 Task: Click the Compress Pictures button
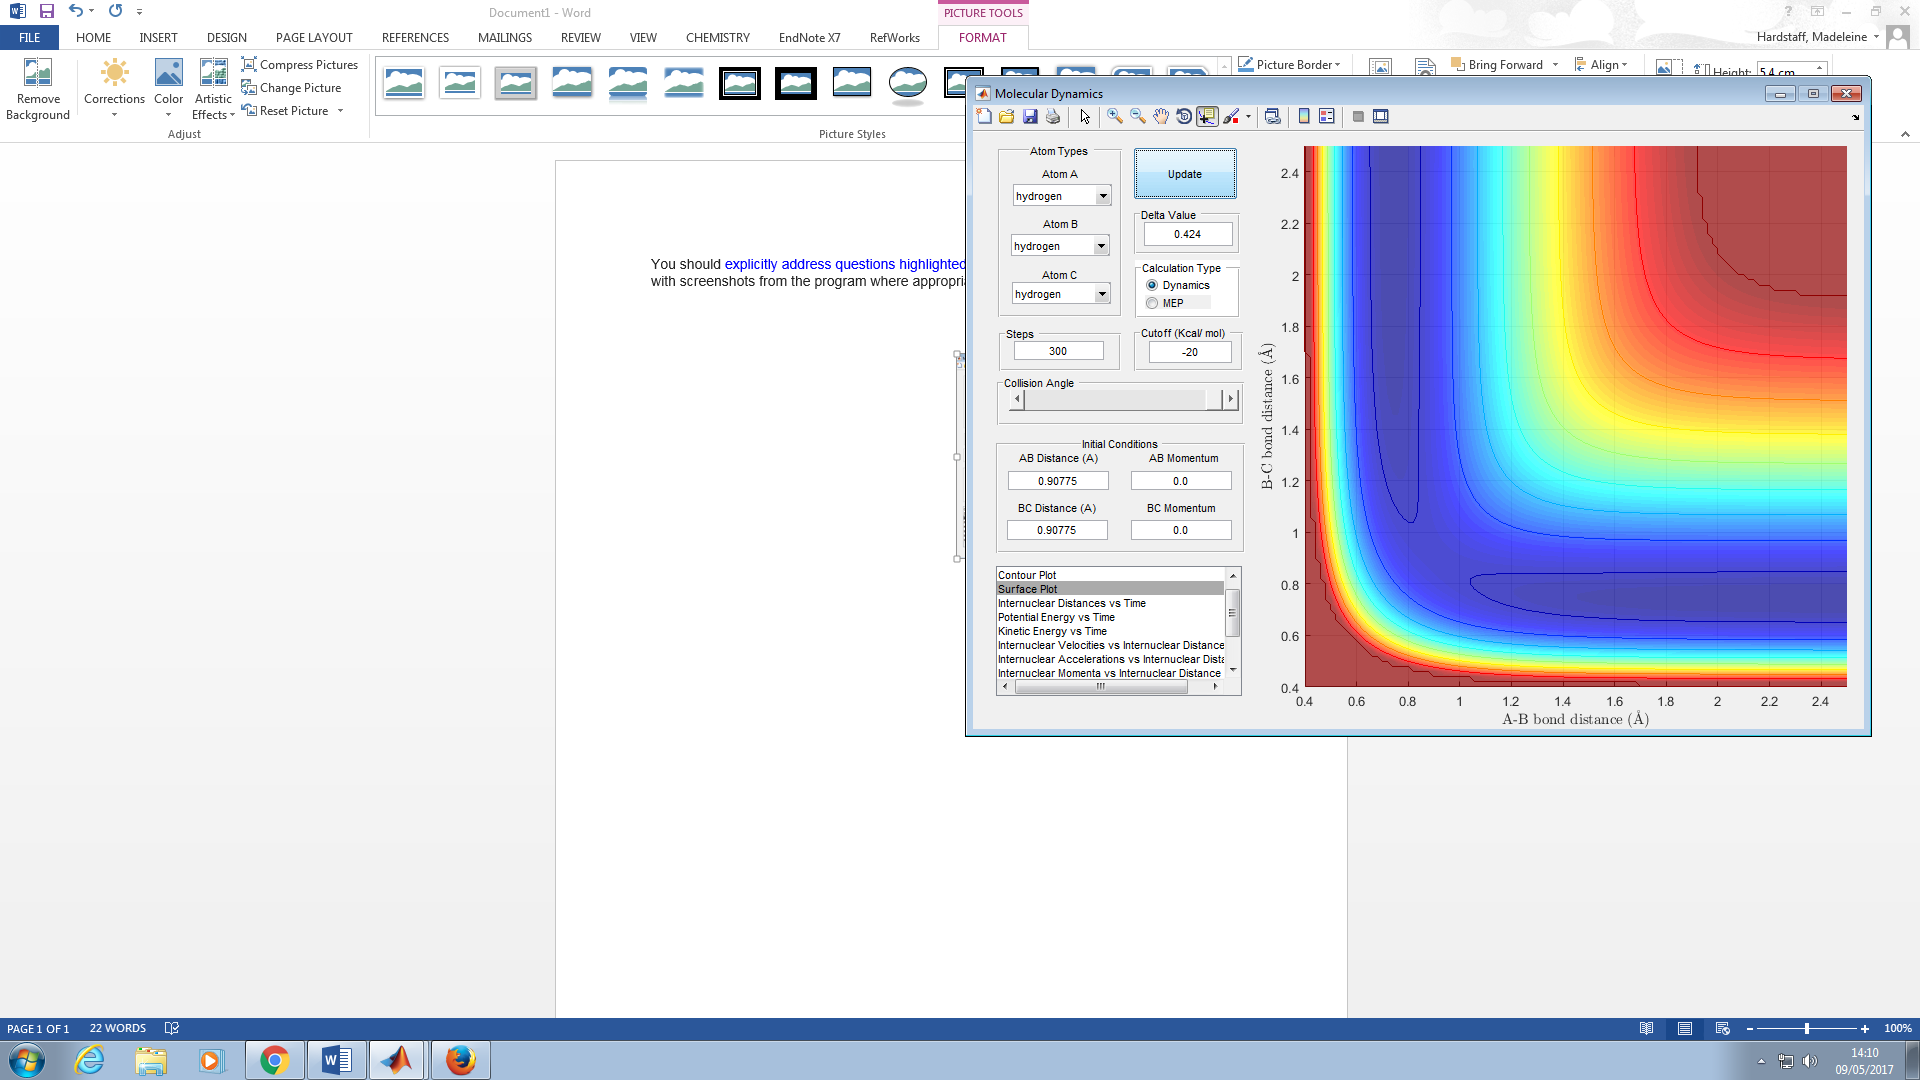300,65
